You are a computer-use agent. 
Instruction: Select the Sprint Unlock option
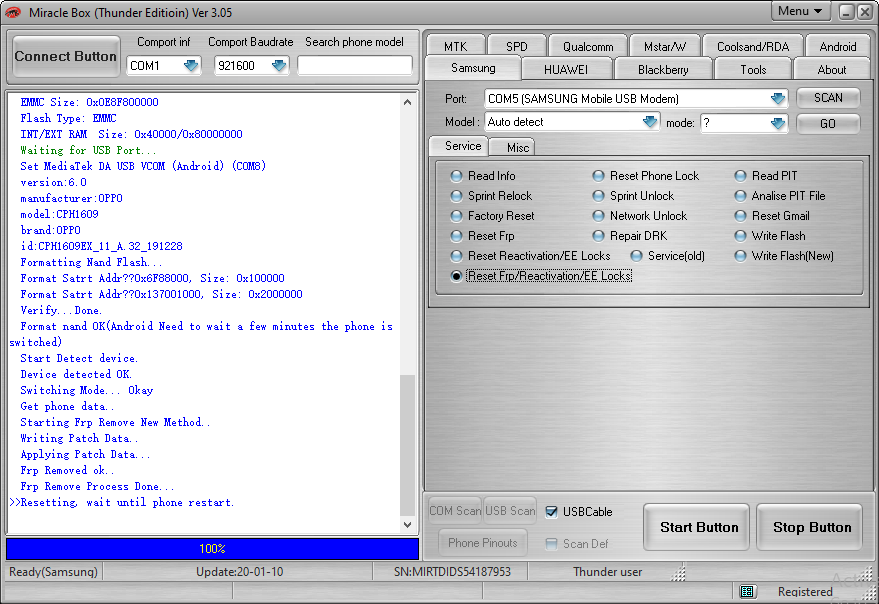click(633, 196)
